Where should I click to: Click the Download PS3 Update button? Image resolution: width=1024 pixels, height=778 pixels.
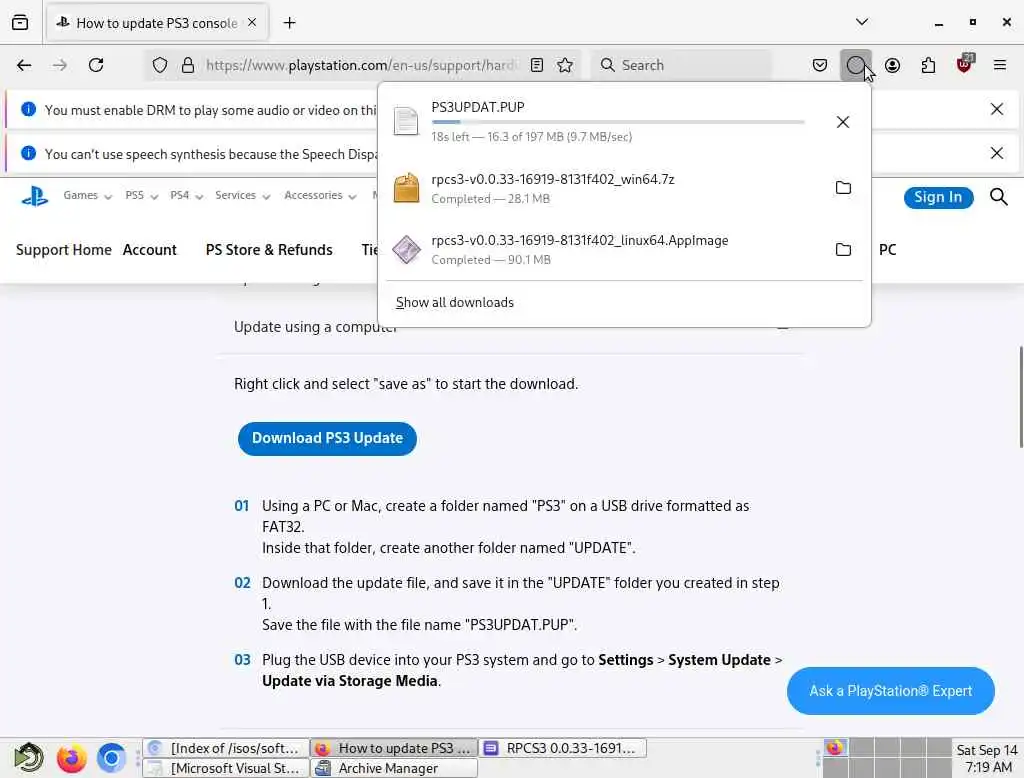click(x=327, y=438)
